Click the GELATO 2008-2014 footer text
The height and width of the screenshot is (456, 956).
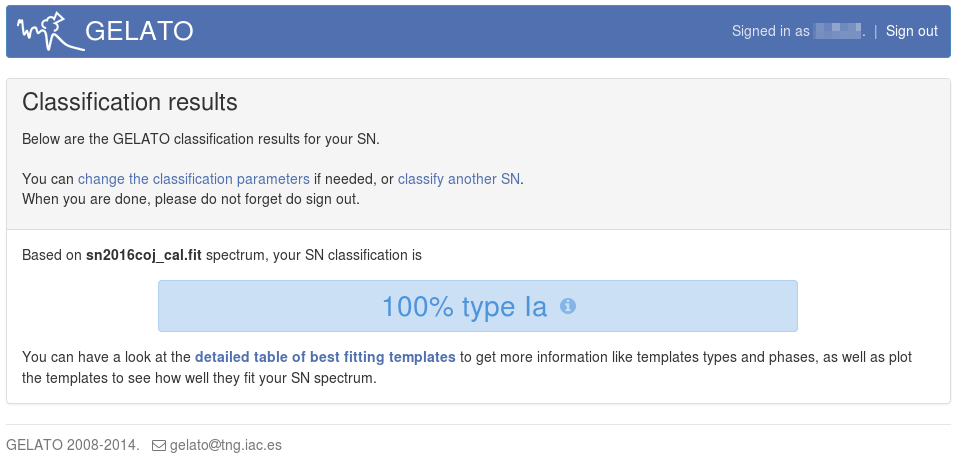pyautogui.click(x=72, y=445)
